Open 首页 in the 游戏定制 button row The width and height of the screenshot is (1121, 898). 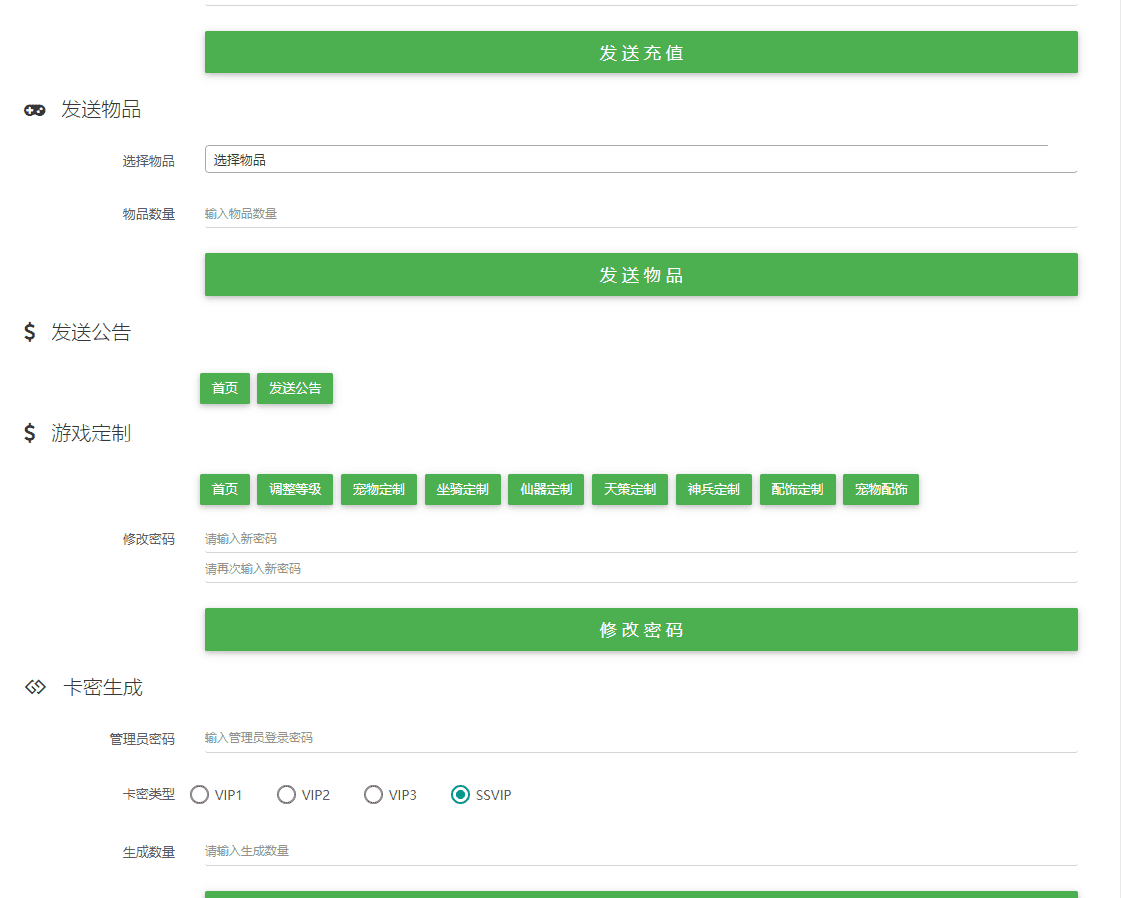pyautogui.click(x=225, y=490)
